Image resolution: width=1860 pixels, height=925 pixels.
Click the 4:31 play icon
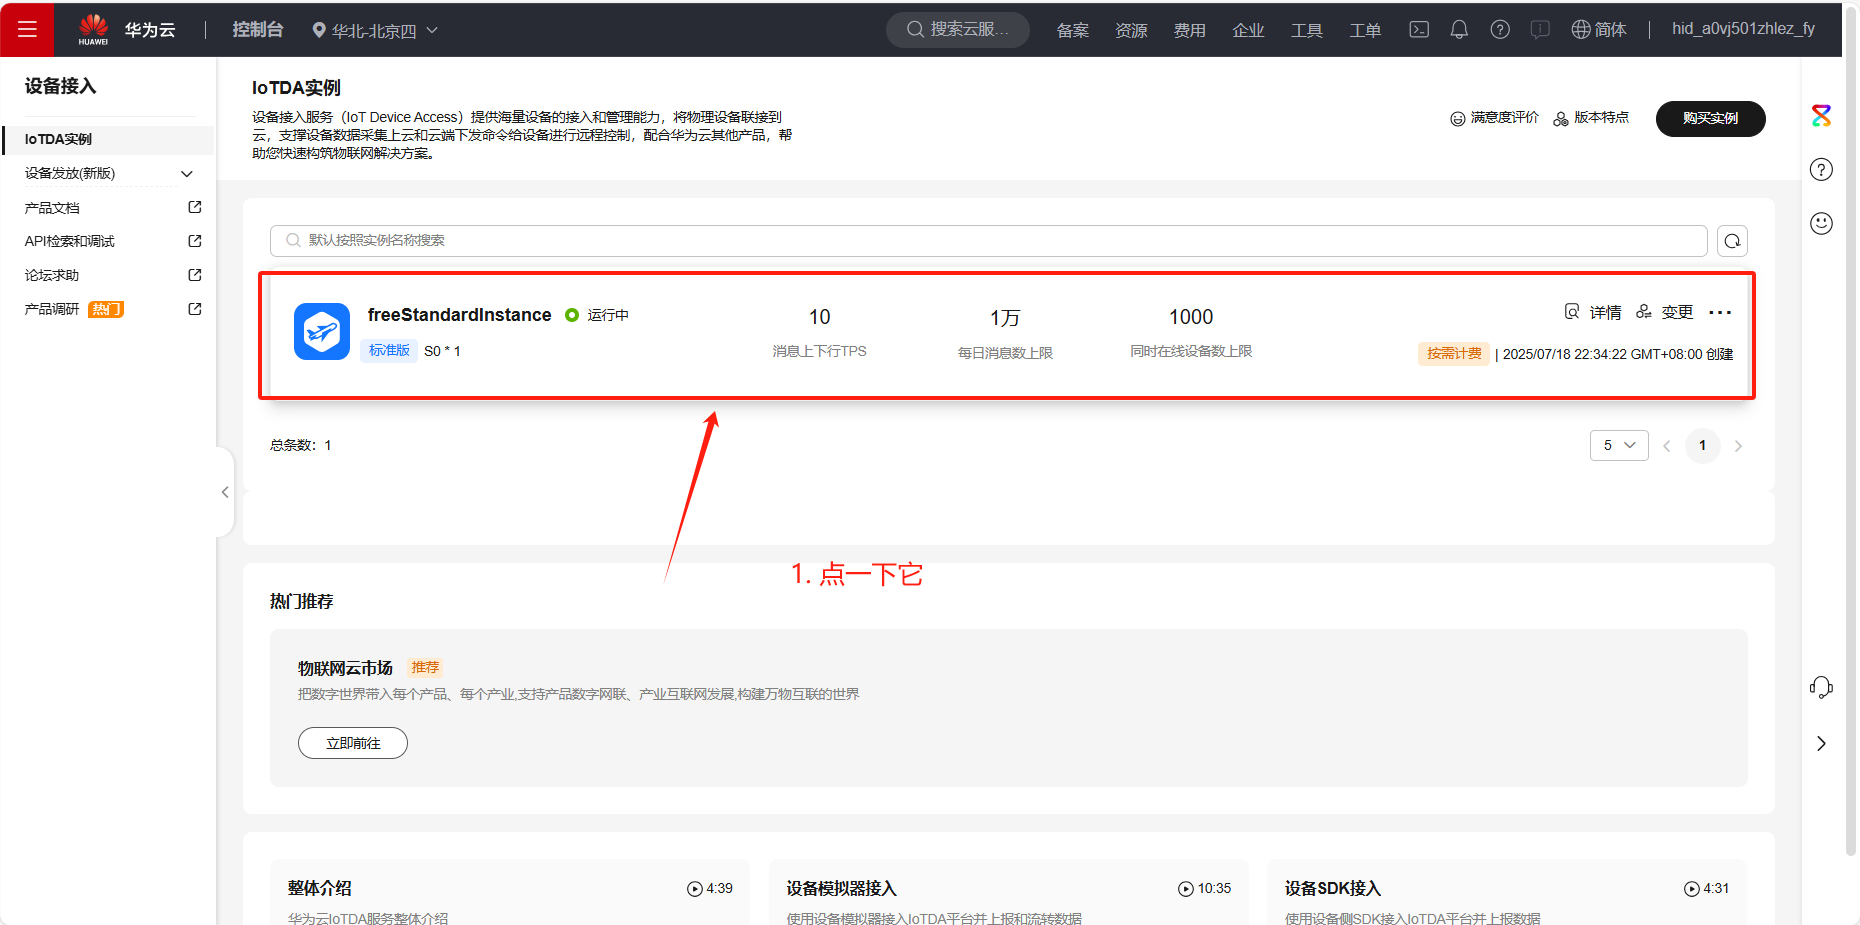pyautogui.click(x=1692, y=889)
